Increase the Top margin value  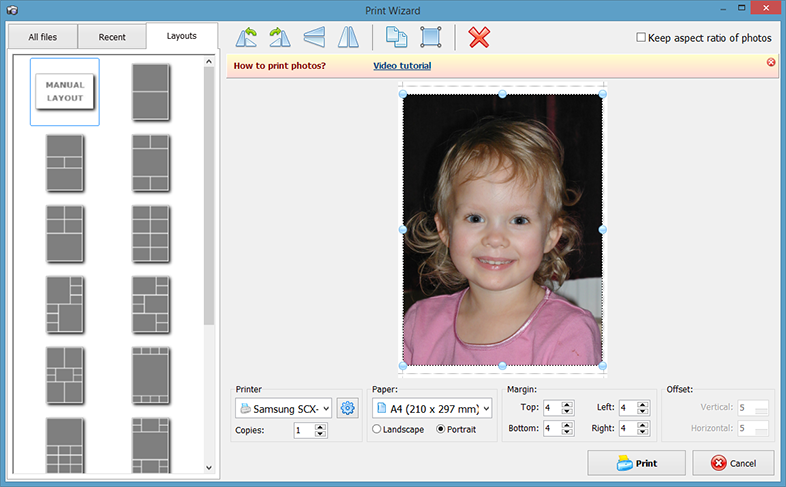(x=567, y=404)
